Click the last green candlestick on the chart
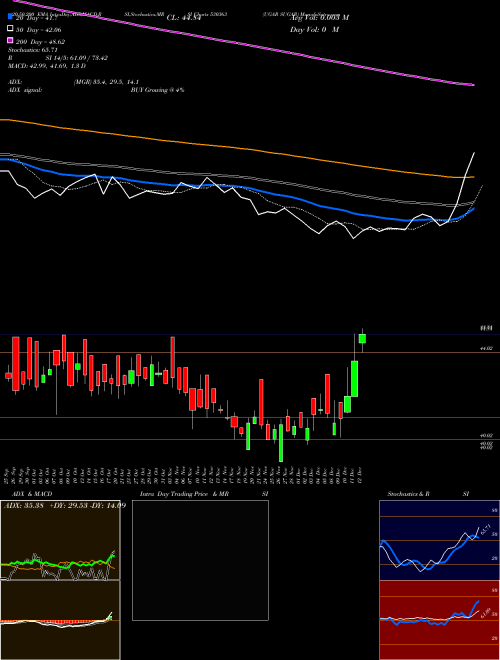Viewport: 500px width, 660px height. click(x=362, y=338)
